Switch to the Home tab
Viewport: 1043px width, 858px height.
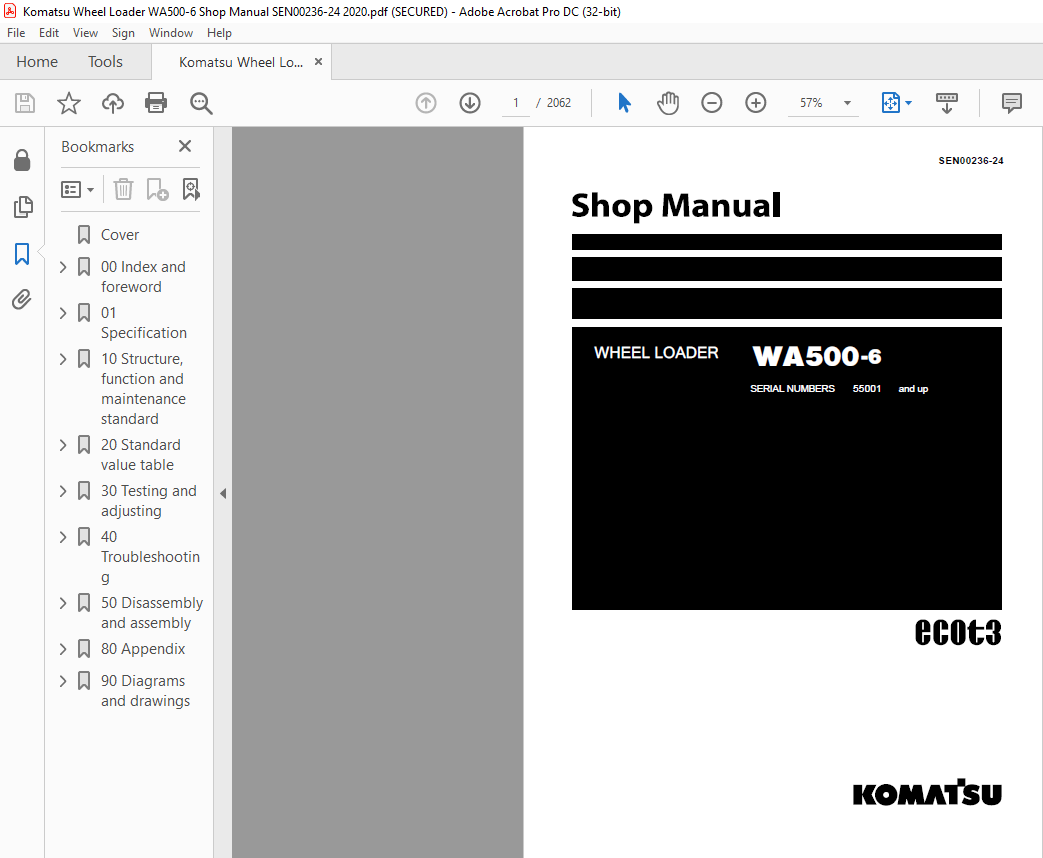[37, 62]
